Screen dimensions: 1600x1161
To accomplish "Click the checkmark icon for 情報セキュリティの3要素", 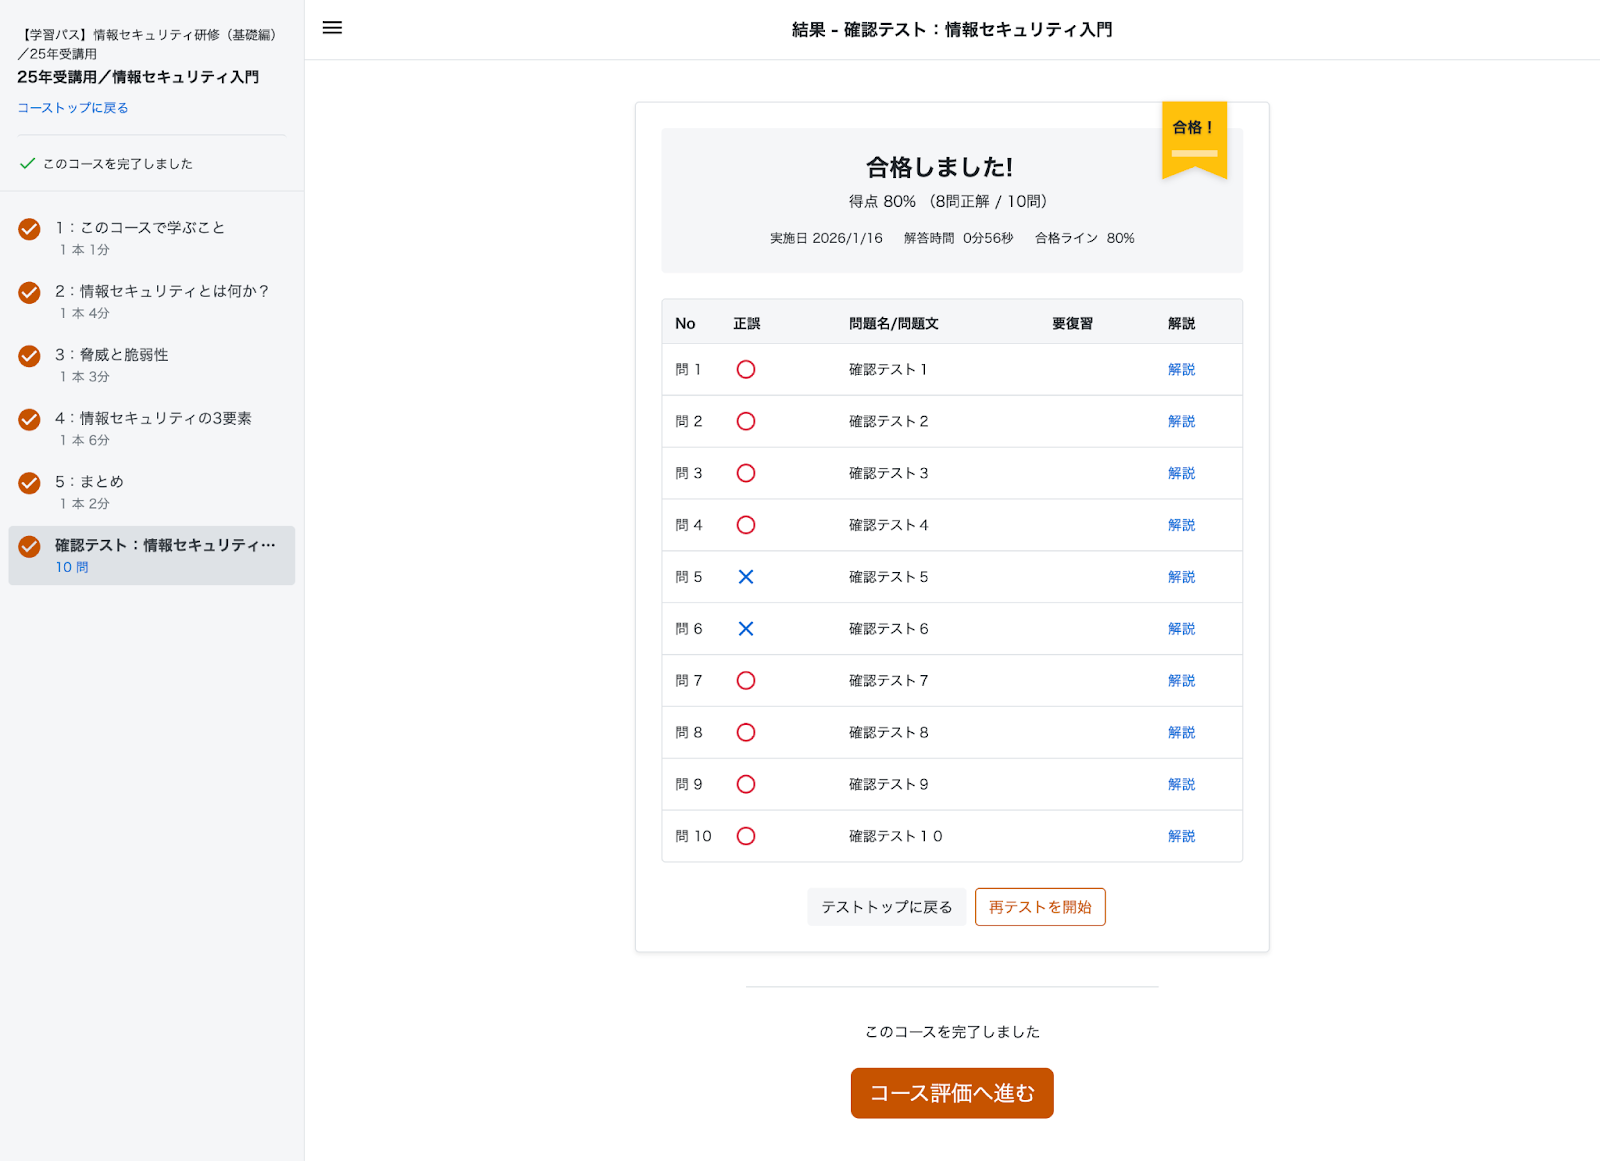I will [30, 420].
